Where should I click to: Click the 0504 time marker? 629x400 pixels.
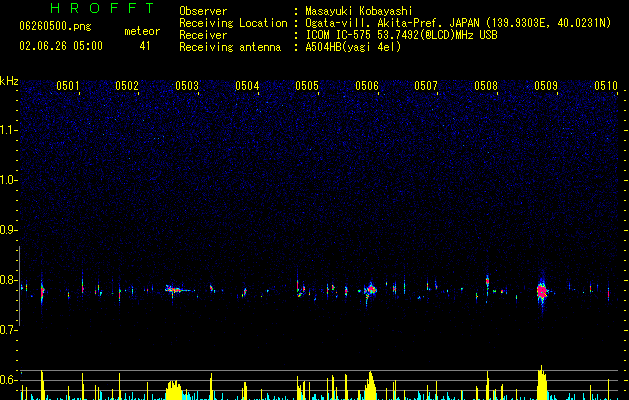(x=247, y=85)
